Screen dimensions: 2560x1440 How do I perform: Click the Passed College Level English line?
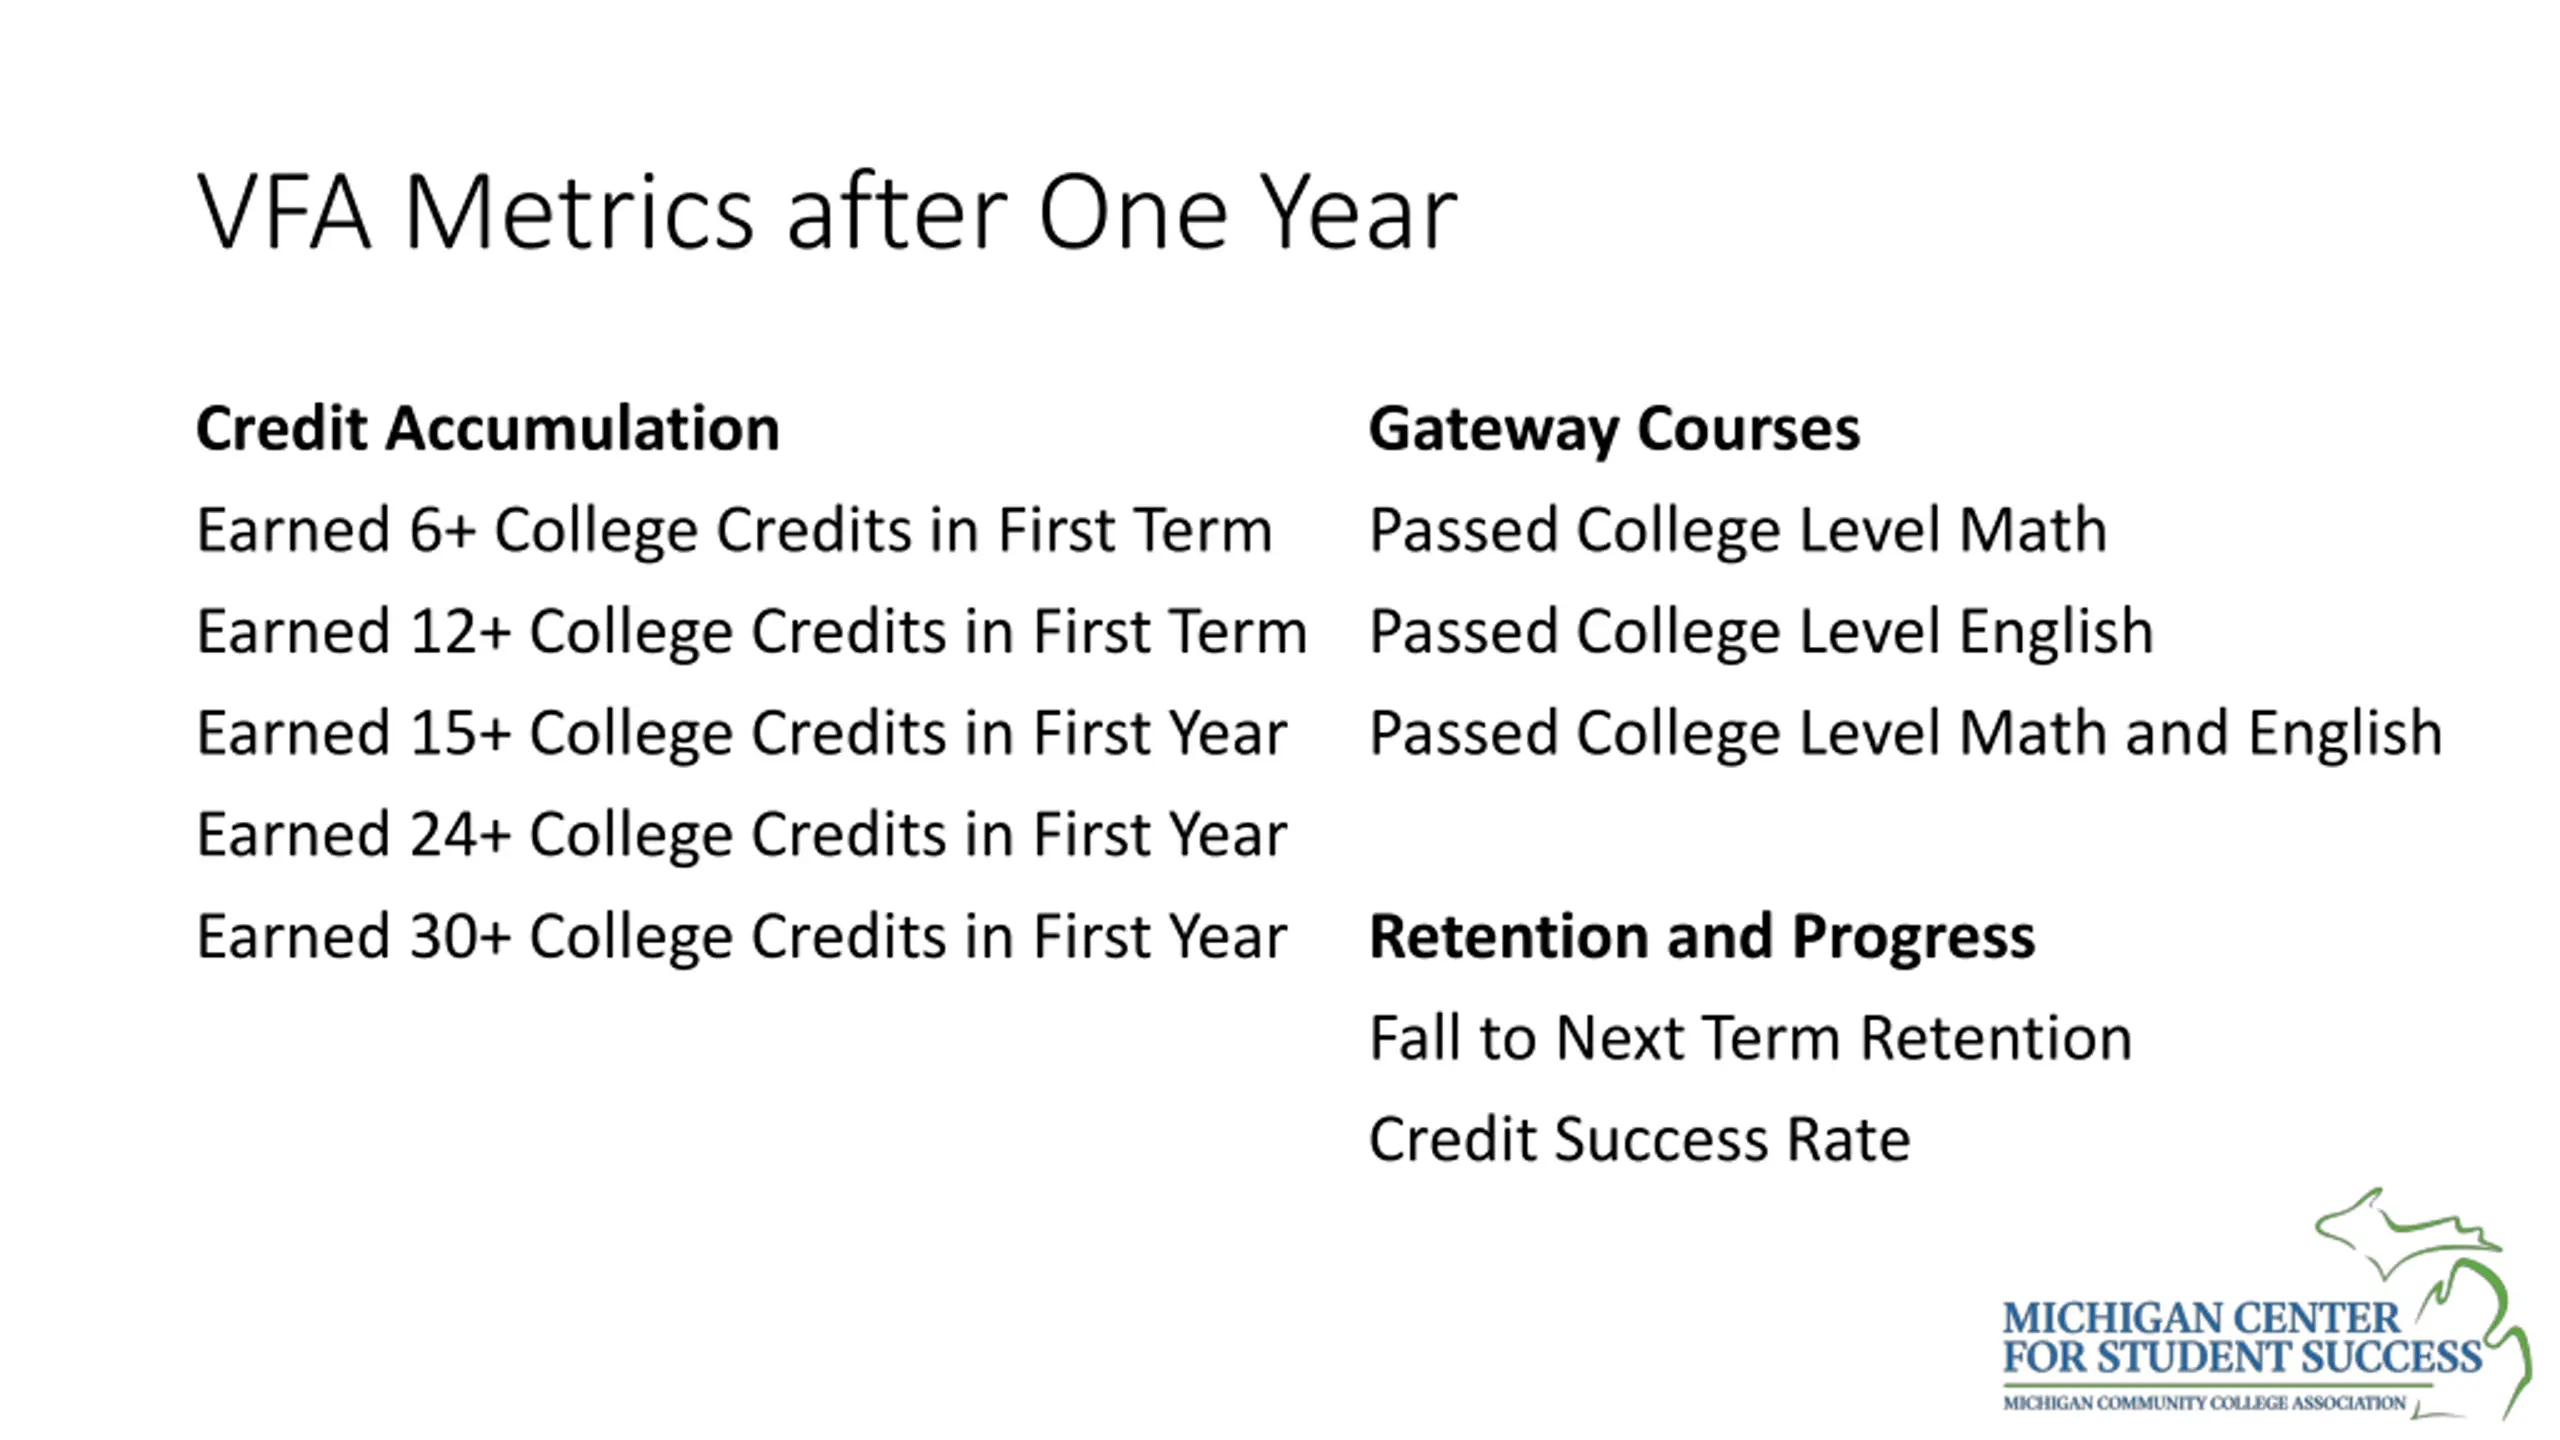coord(1760,632)
